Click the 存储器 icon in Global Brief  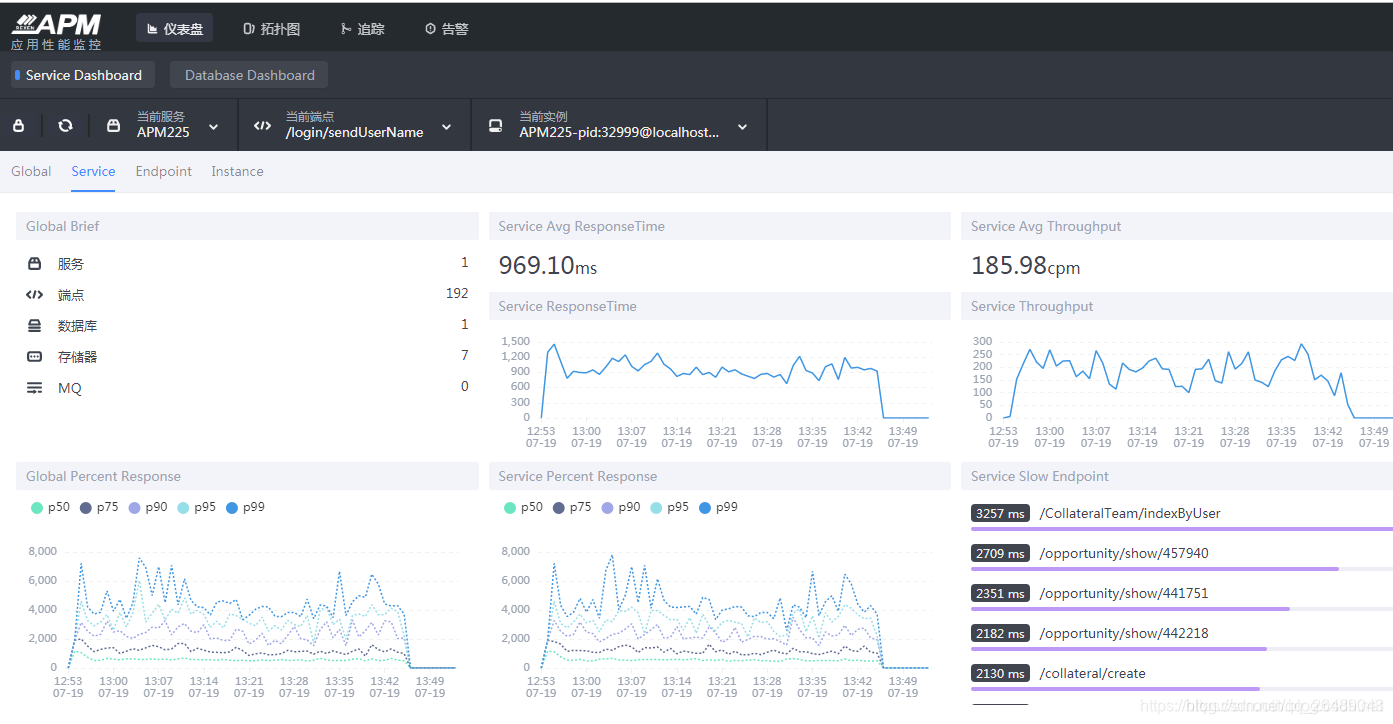35,357
